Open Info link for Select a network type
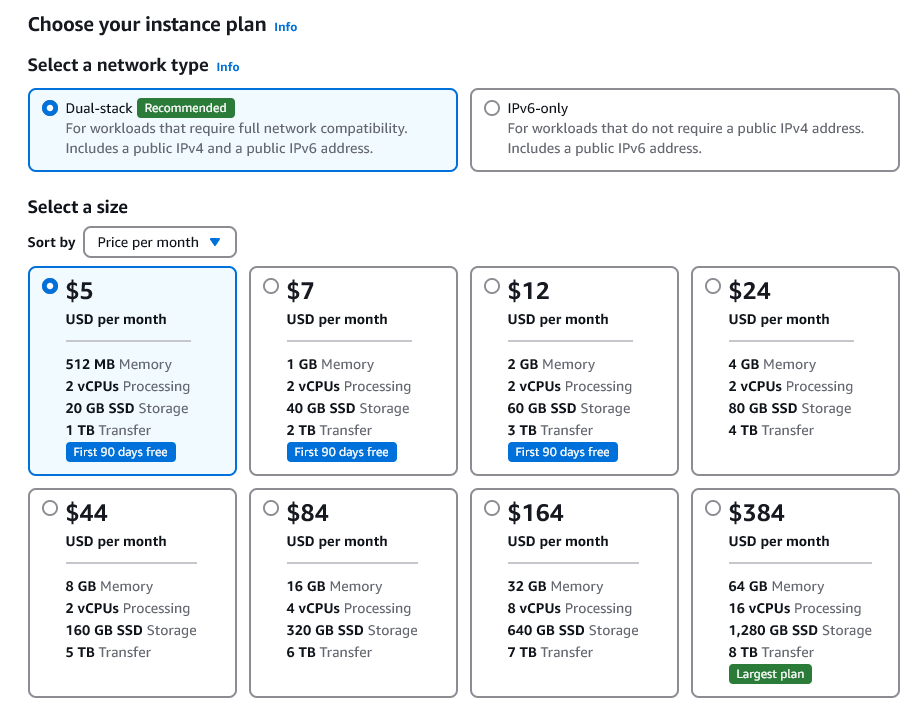 (x=228, y=67)
